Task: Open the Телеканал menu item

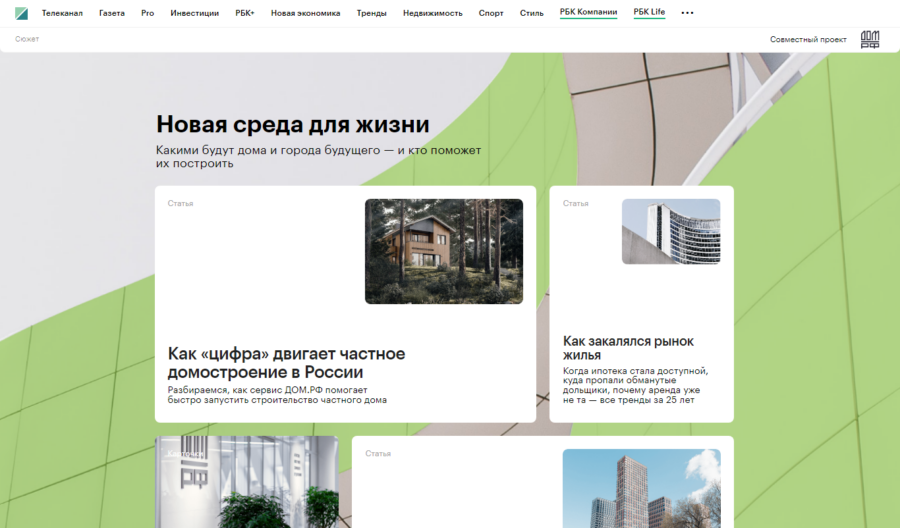Action: tap(62, 13)
